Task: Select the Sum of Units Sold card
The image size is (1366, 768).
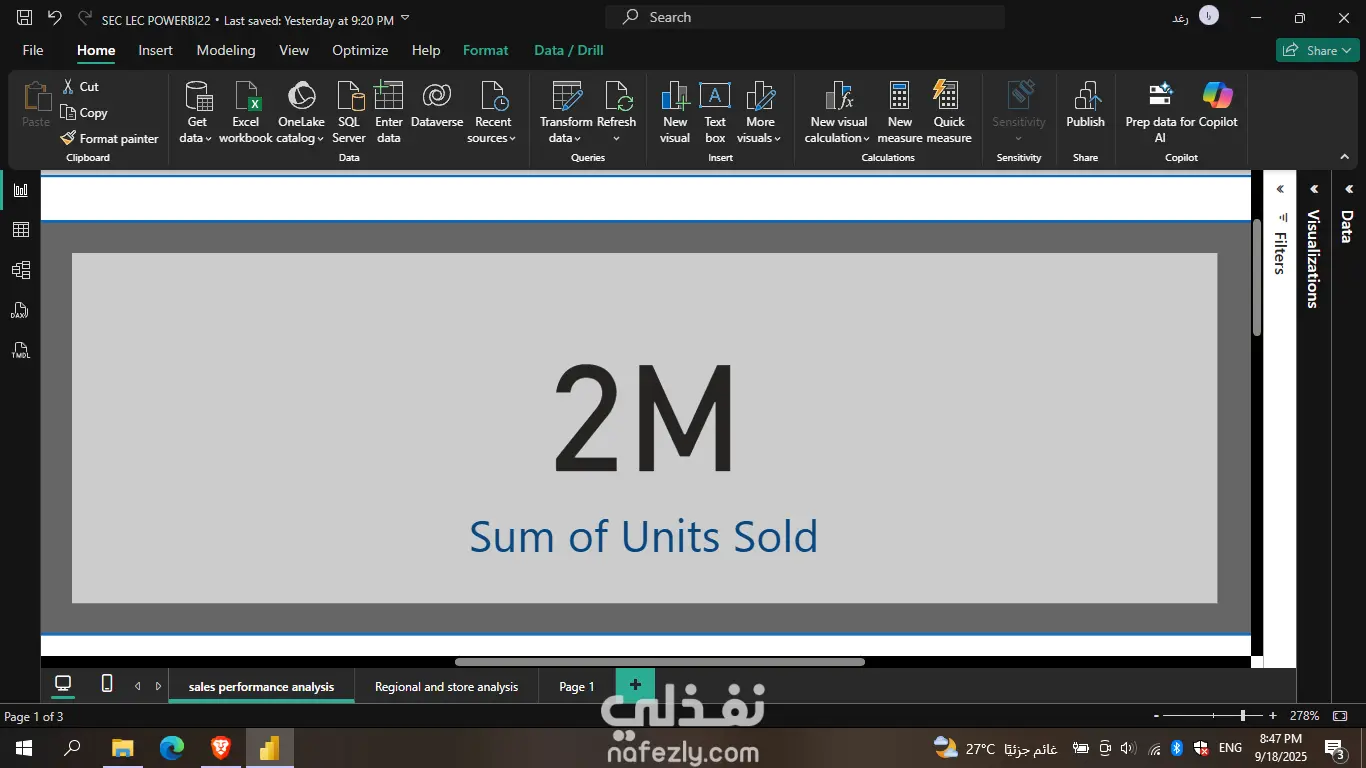Action: tap(644, 428)
